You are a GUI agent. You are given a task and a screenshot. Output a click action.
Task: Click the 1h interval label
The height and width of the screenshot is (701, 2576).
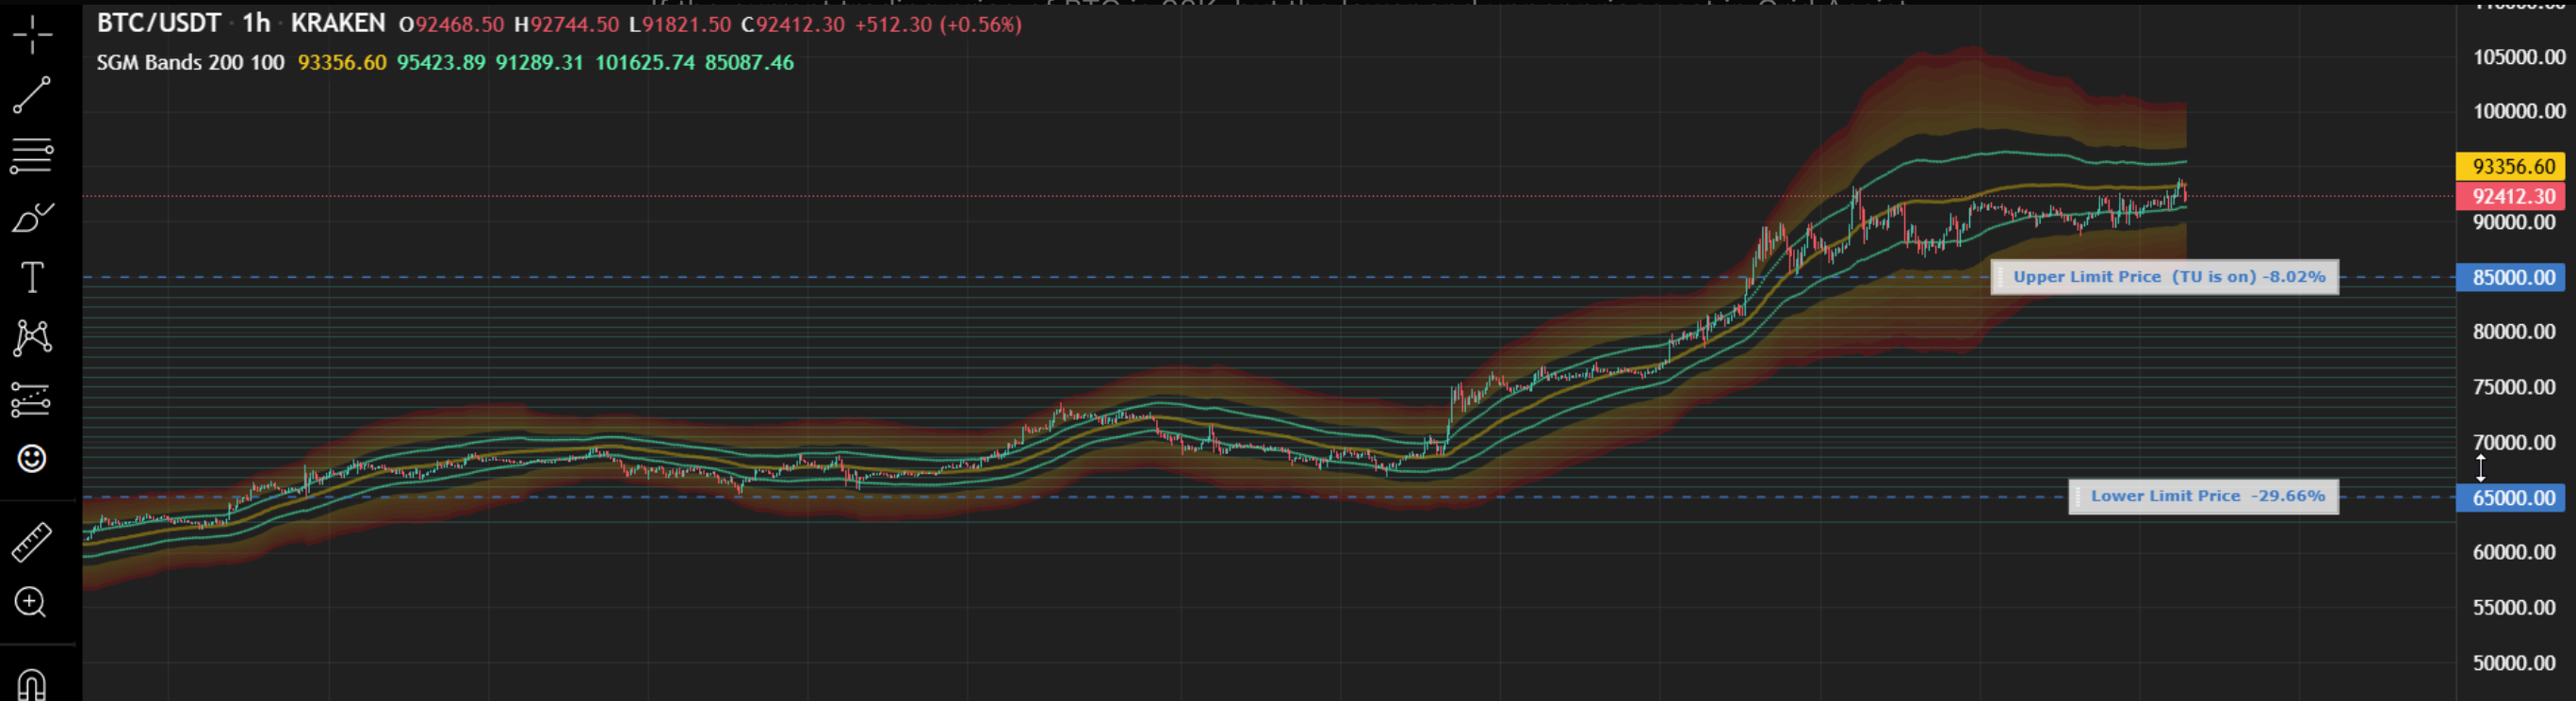(256, 23)
